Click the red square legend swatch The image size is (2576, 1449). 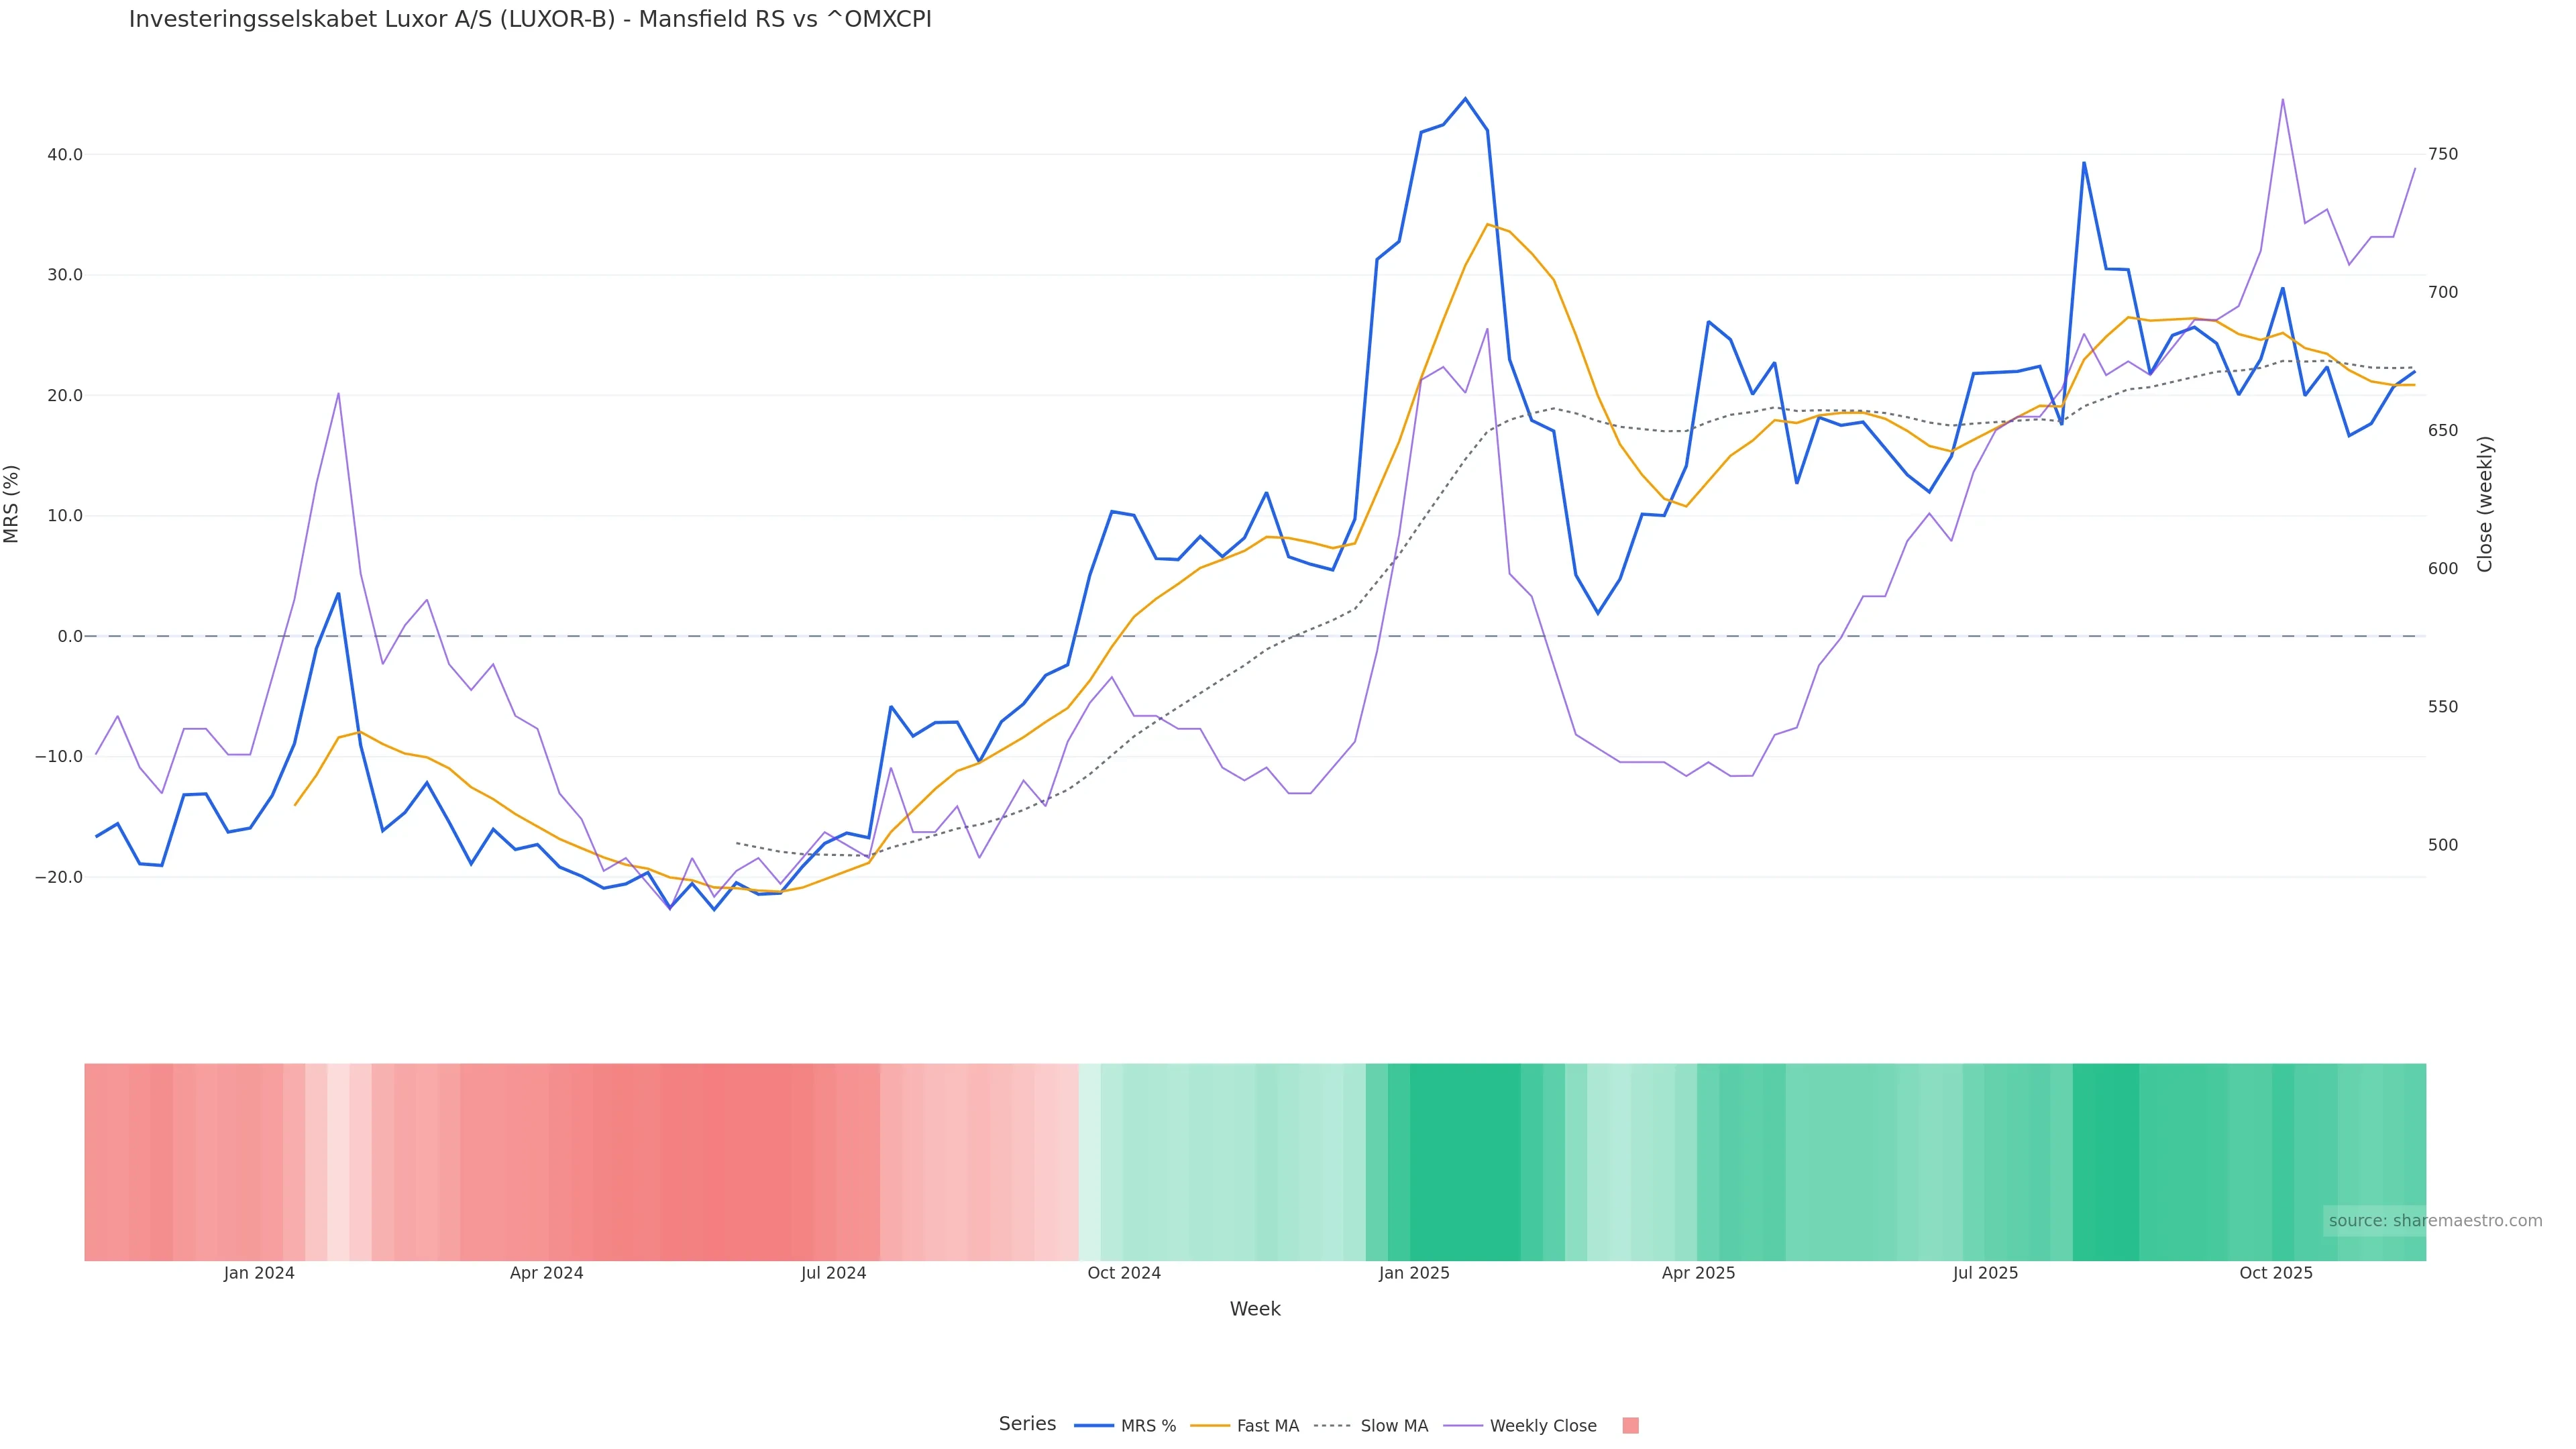tap(1630, 1426)
